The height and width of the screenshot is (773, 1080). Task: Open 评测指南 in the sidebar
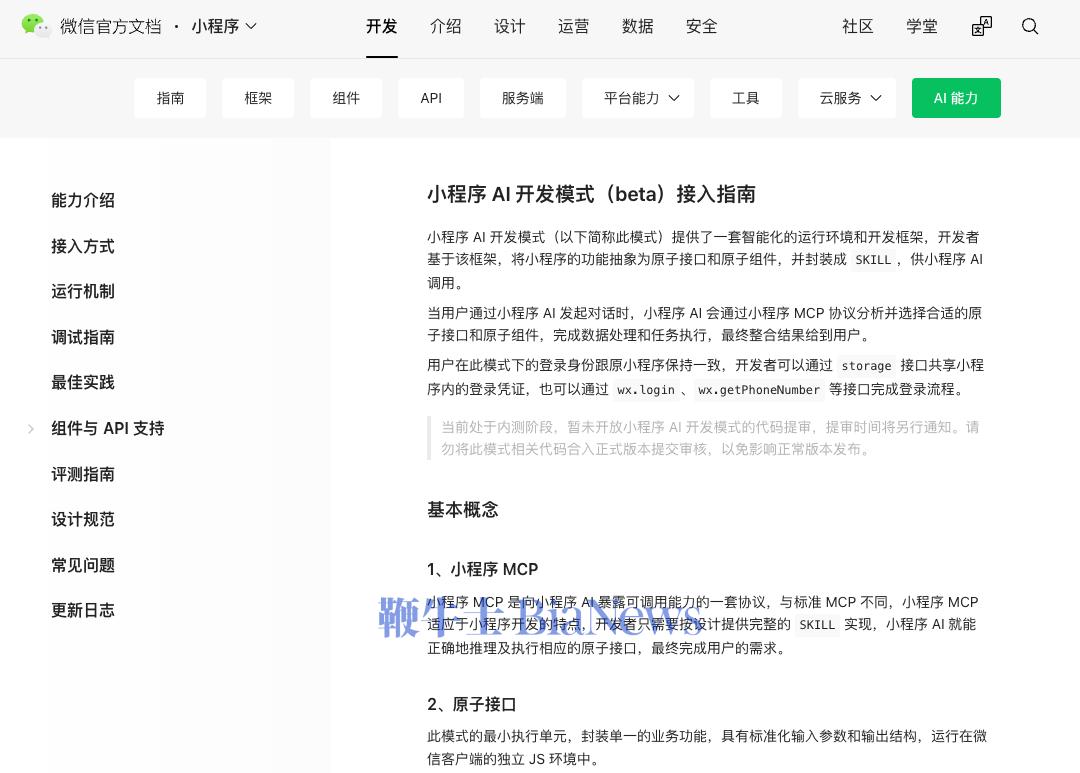click(x=83, y=474)
